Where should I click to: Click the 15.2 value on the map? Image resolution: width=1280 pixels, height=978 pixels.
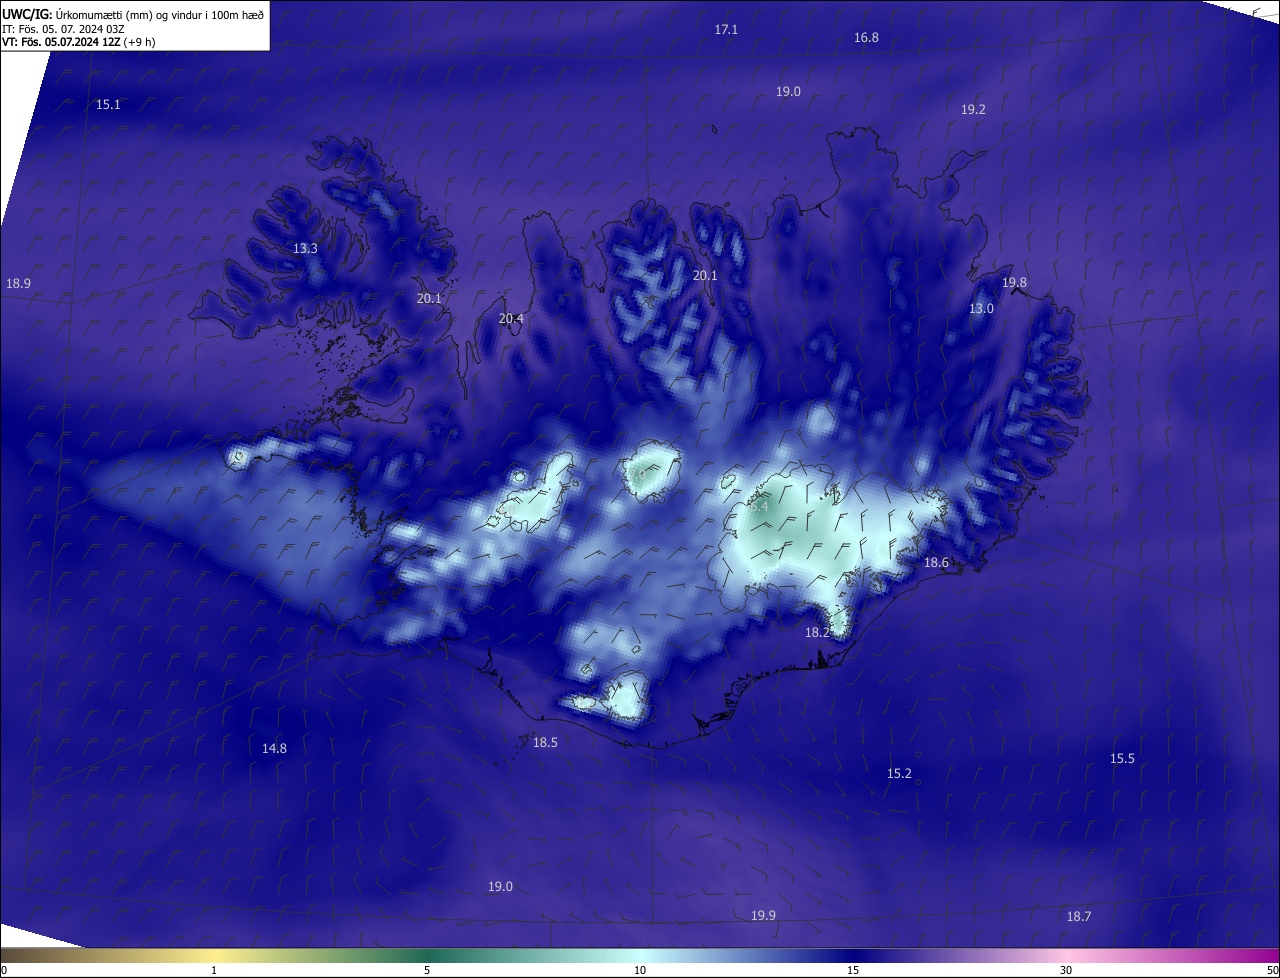(x=899, y=773)
